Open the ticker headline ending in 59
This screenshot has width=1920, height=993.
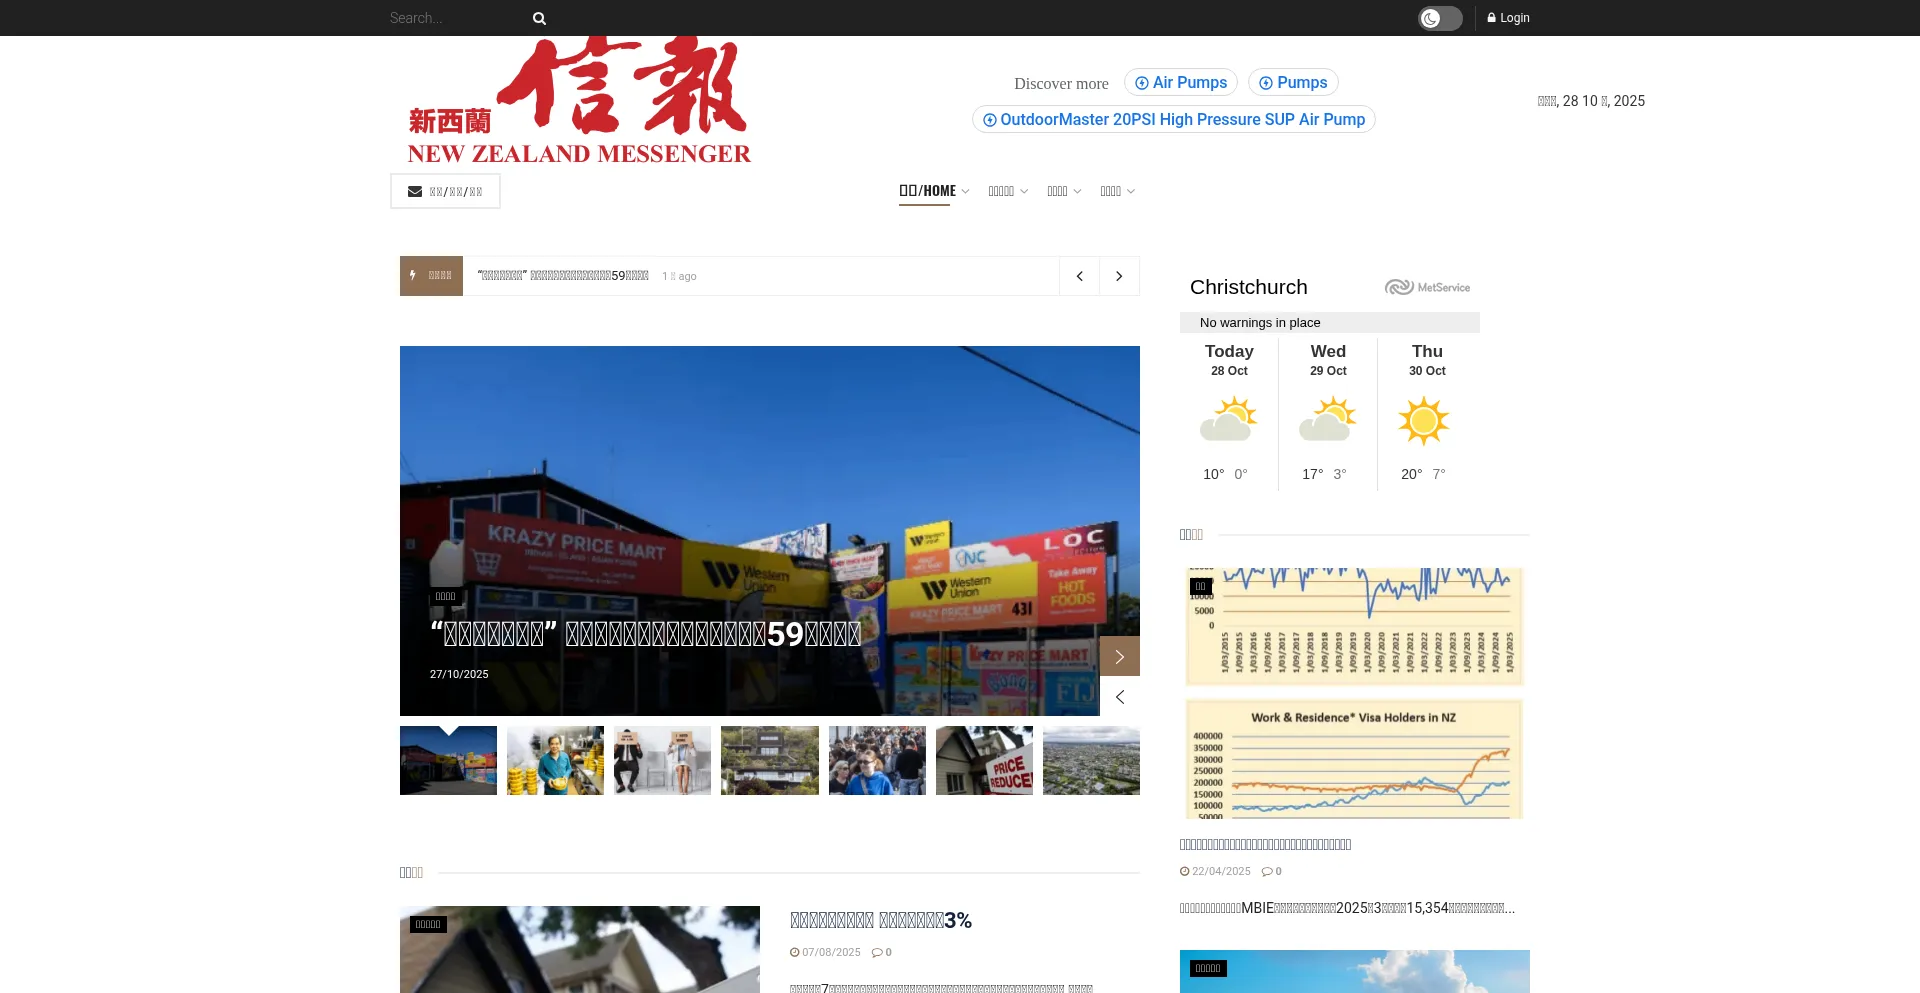pos(563,276)
